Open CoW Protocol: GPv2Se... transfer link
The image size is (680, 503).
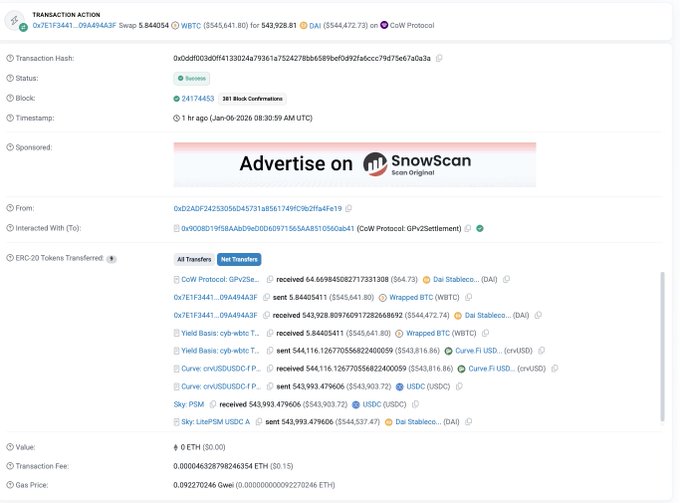tap(220, 279)
